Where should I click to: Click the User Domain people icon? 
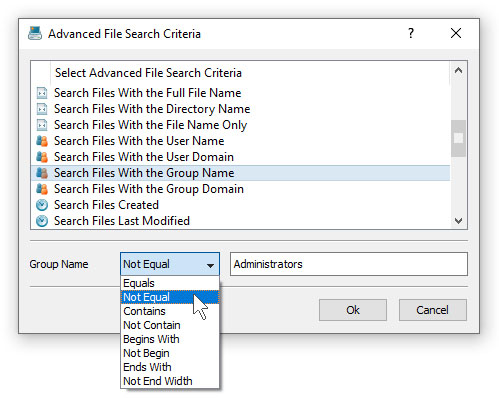click(42, 157)
